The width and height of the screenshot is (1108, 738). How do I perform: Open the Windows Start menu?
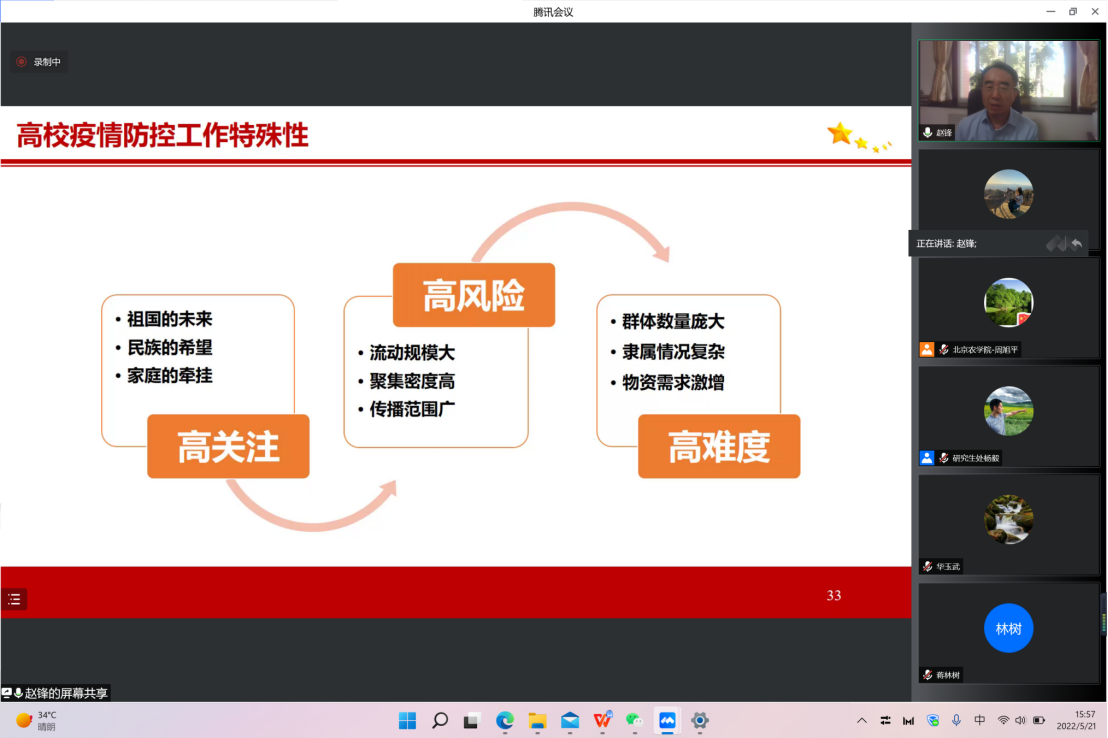(407, 720)
